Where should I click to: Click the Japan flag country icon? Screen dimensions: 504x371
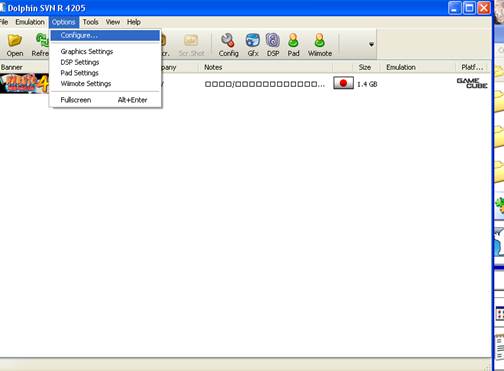tap(343, 83)
